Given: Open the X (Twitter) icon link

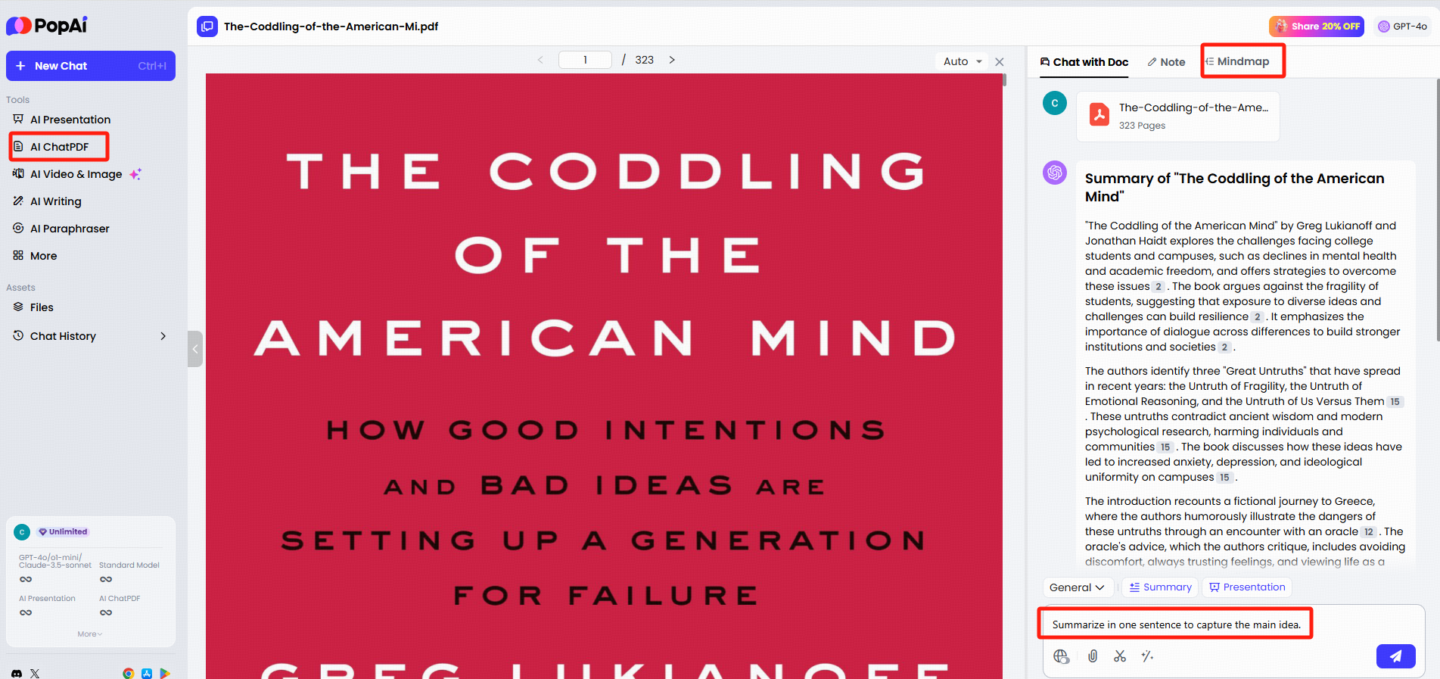Looking at the screenshot, I should (35, 674).
